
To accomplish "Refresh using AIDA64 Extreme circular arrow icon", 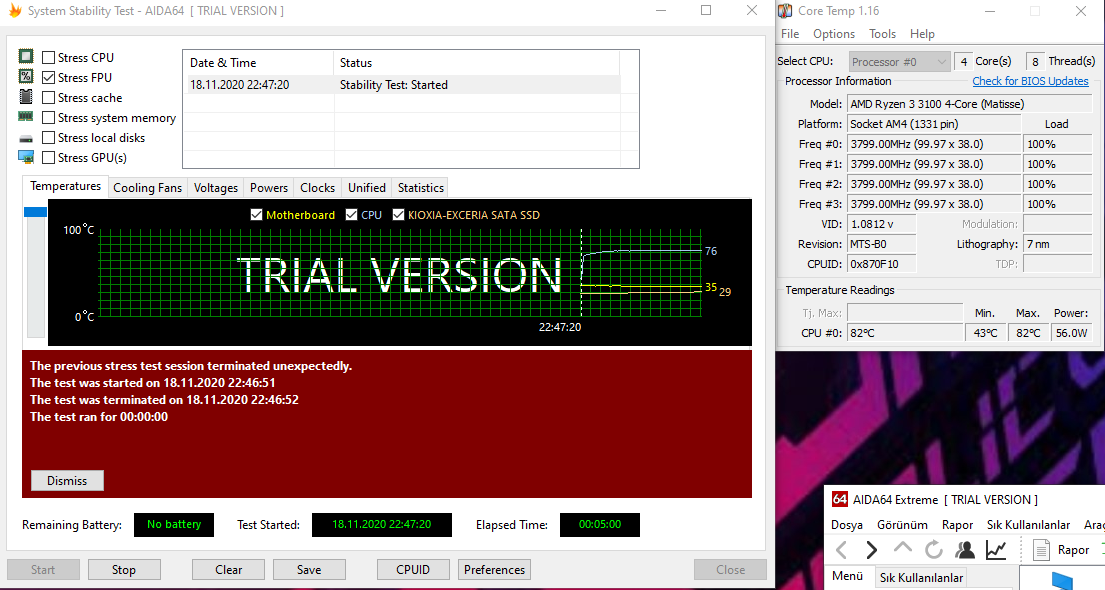I will tap(934, 550).
